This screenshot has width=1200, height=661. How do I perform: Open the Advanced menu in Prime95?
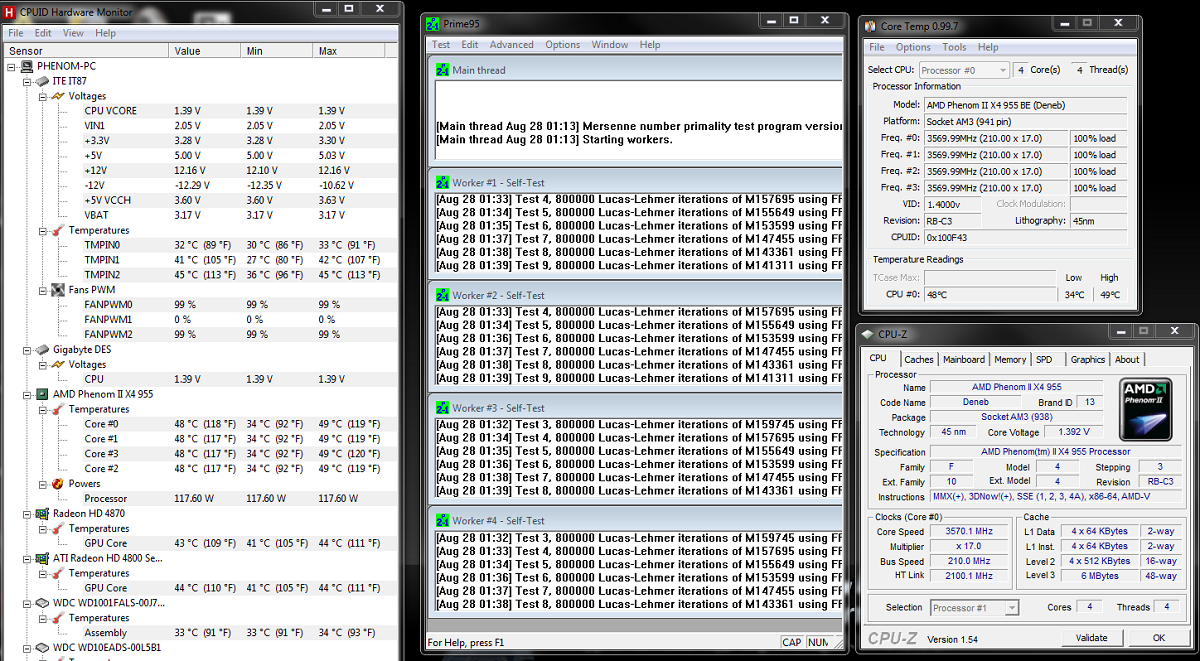[511, 44]
